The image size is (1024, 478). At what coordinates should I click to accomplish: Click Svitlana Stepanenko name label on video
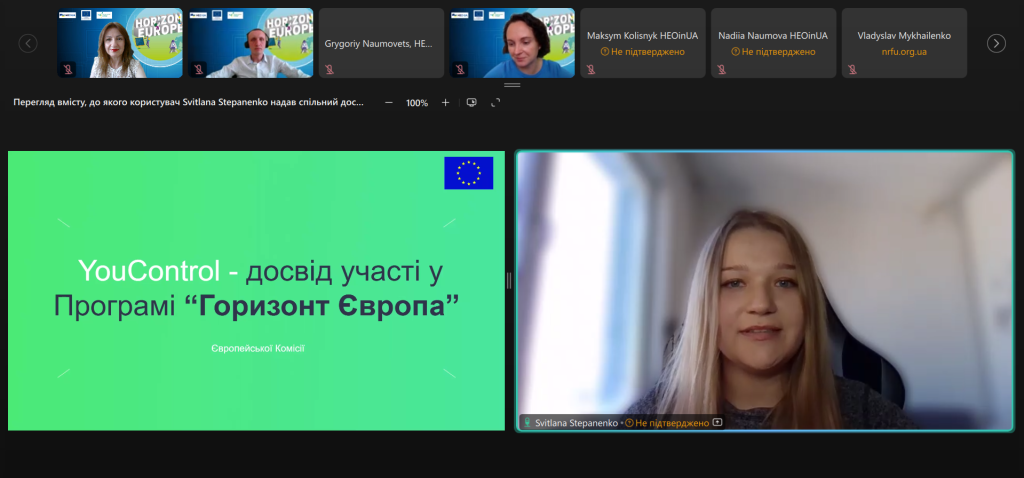click(x=576, y=423)
